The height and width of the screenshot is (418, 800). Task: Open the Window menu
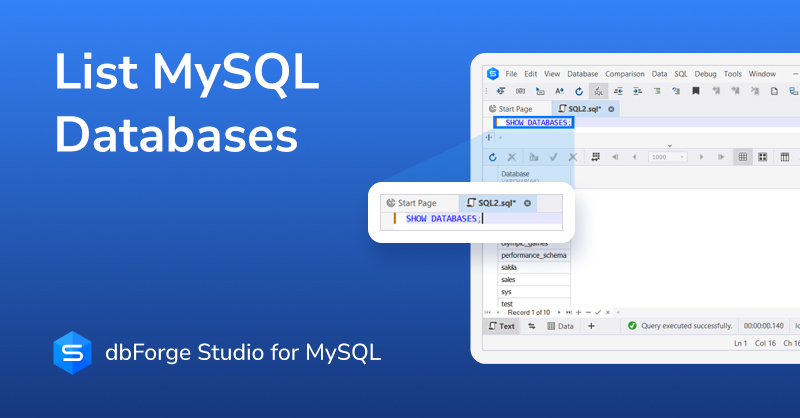click(762, 74)
